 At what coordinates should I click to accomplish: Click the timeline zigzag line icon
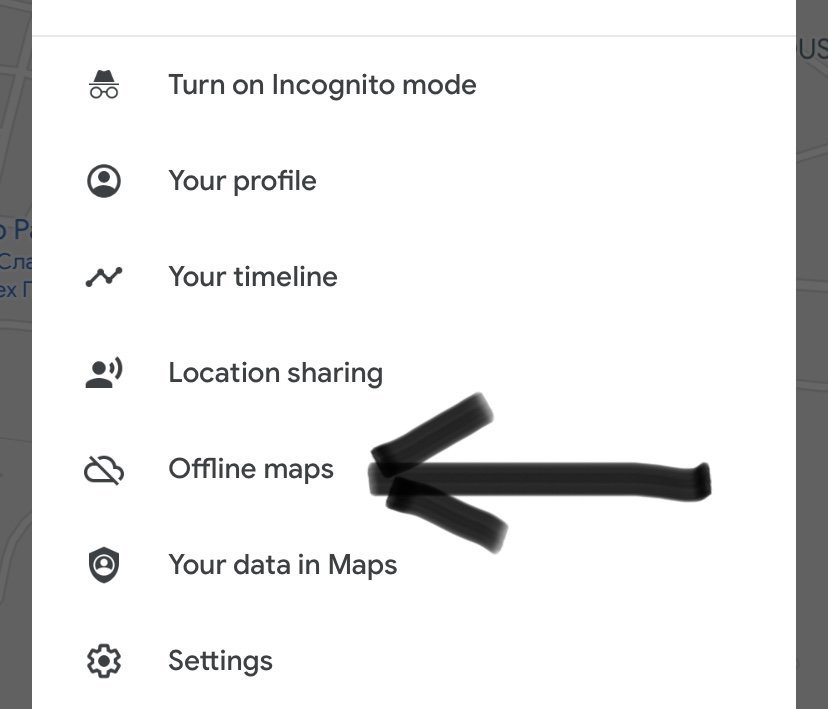tap(104, 277)
